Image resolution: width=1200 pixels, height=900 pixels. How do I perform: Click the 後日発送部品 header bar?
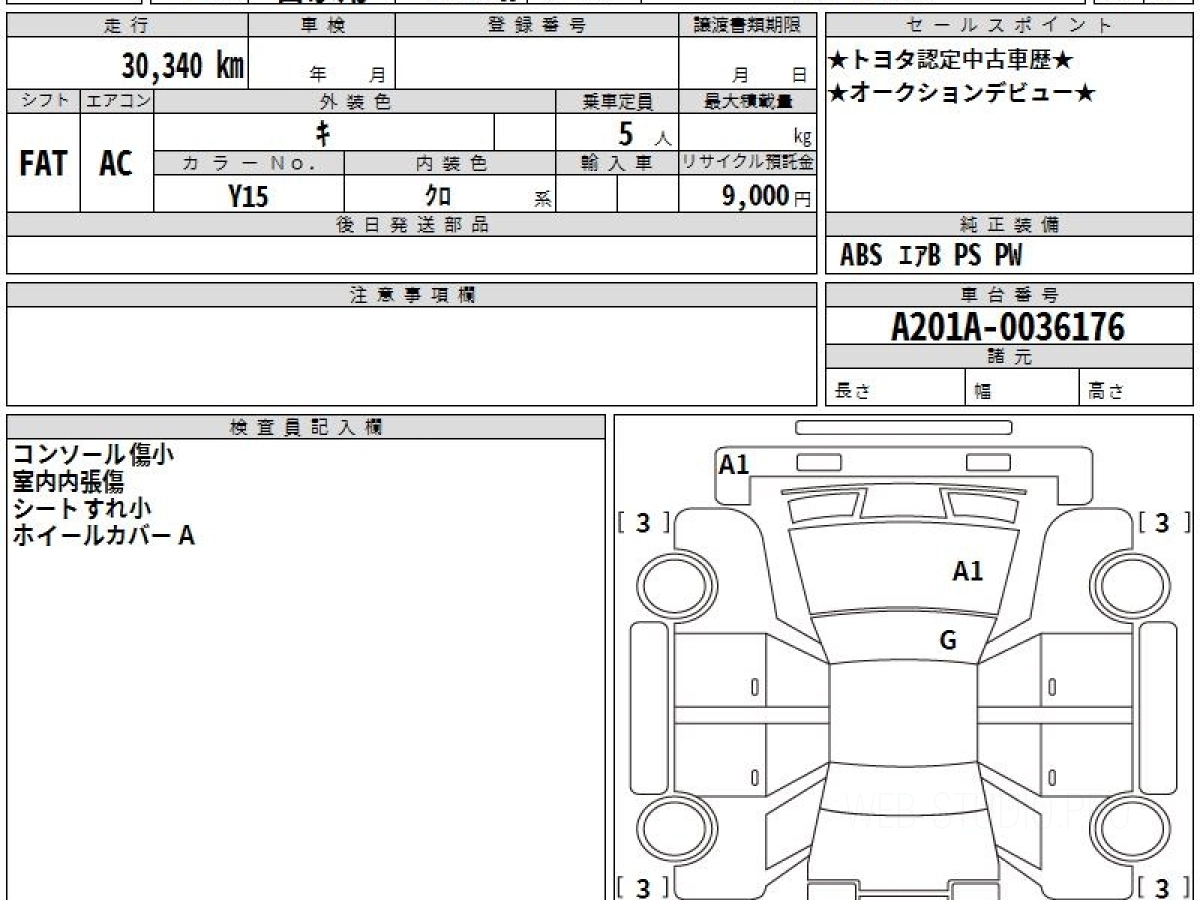[411, 225]
